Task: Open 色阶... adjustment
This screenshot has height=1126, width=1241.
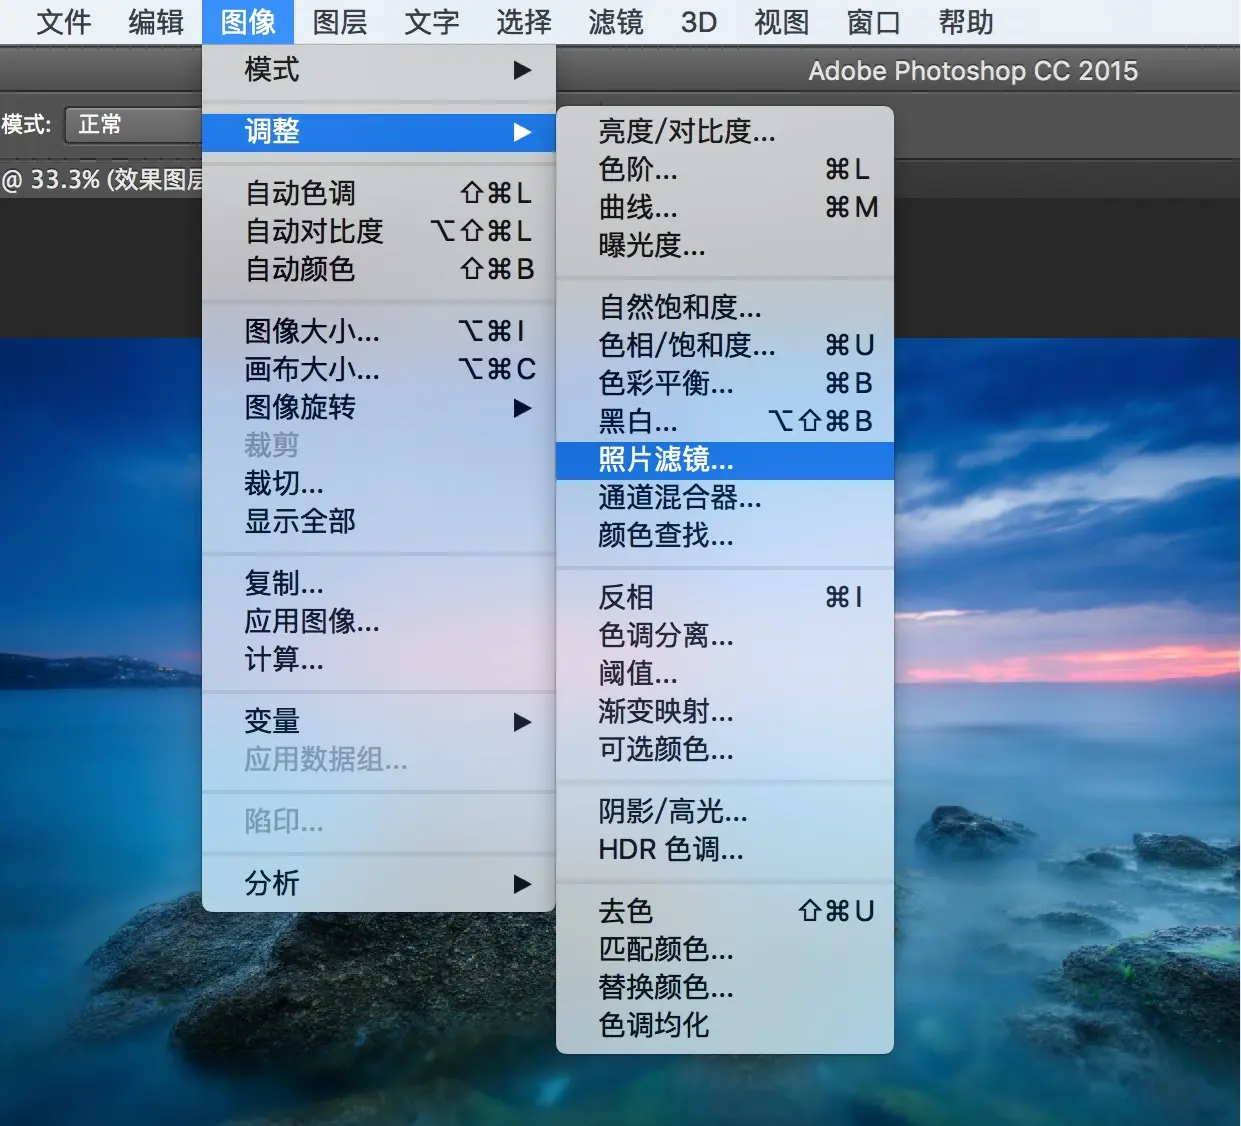Action: coord(725,169)
